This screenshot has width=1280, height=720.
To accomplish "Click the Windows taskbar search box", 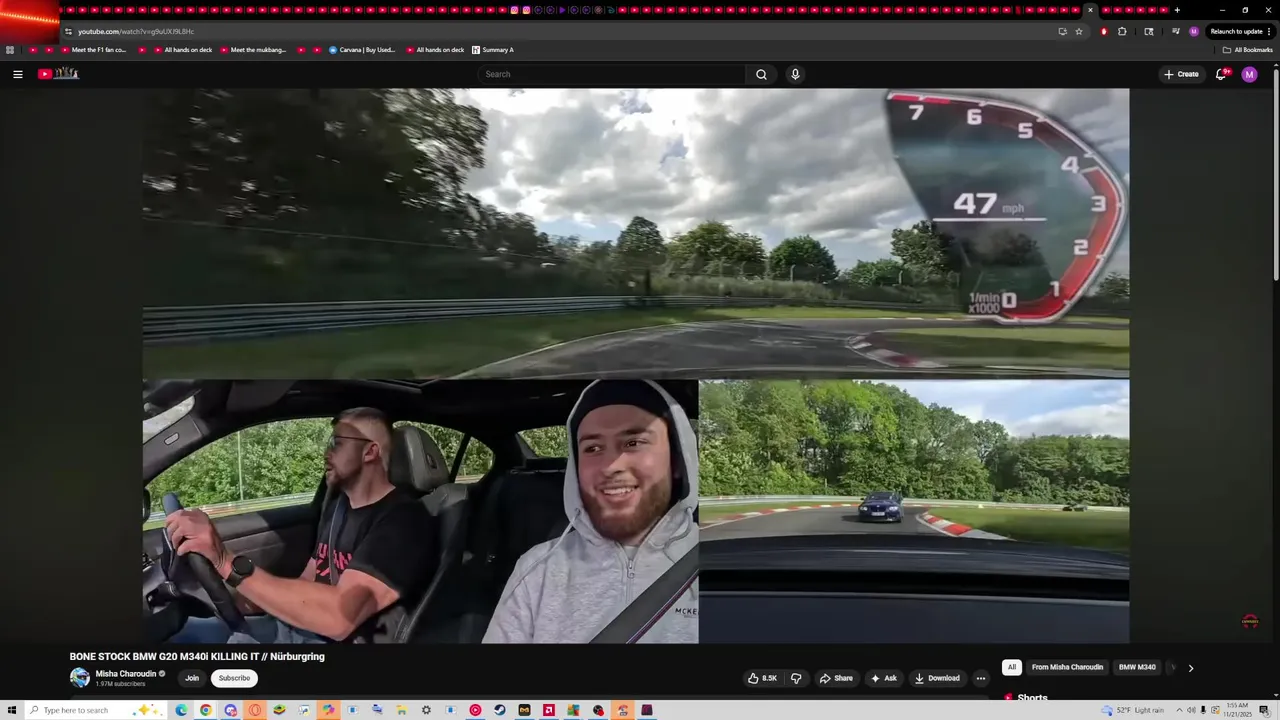I will (95, 710).
